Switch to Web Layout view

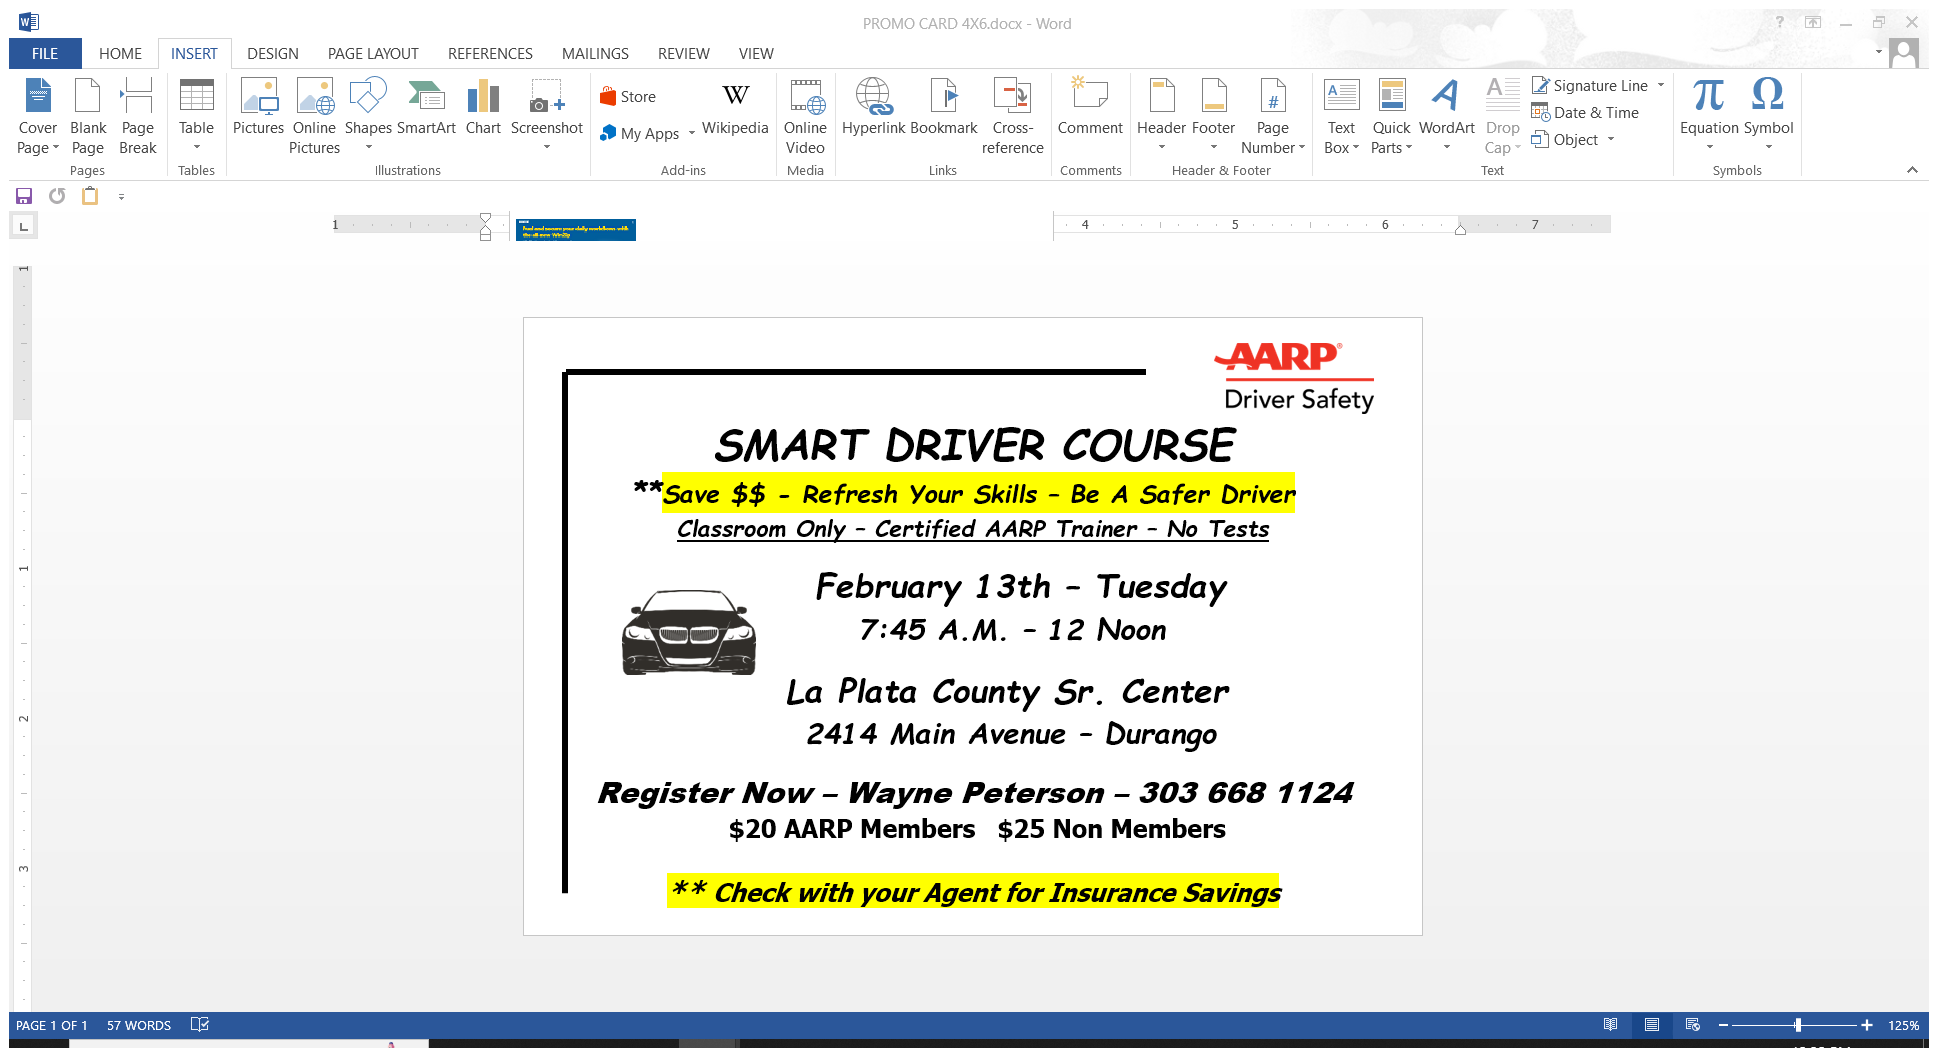click(x=1693, y=1025)
